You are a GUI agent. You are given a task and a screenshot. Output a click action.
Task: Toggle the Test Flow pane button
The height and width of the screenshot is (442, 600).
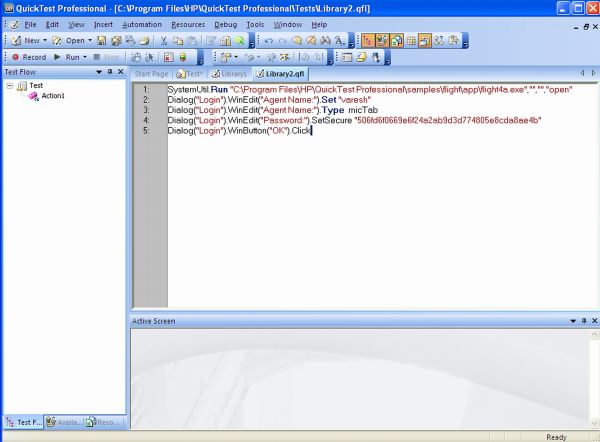click(x=368, y=41)
